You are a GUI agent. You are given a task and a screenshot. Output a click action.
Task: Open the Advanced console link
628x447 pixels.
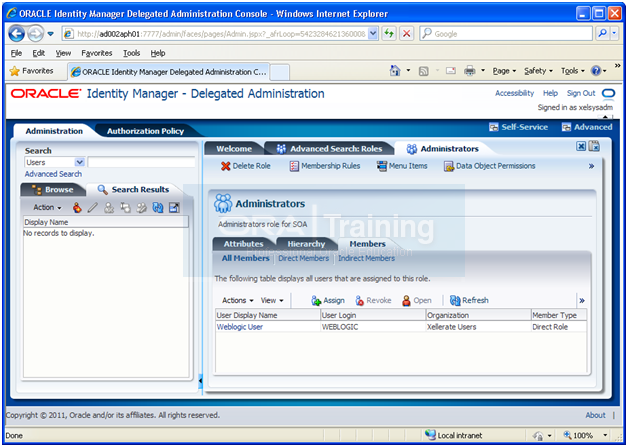tap(587, 127)
